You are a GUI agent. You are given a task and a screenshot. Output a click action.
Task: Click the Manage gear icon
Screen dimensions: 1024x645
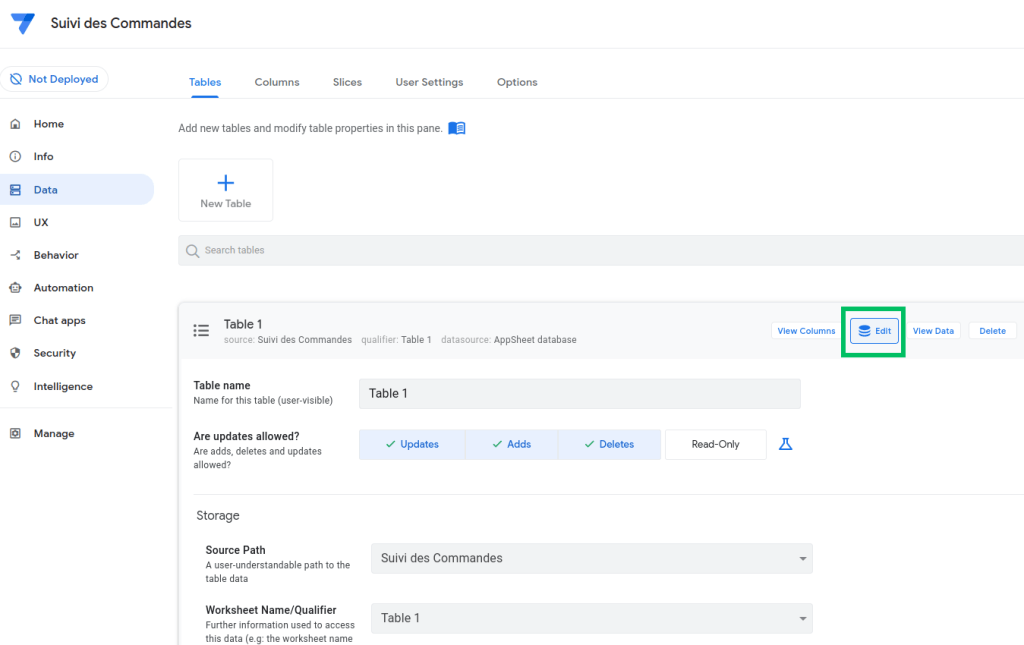pos(16,433)
